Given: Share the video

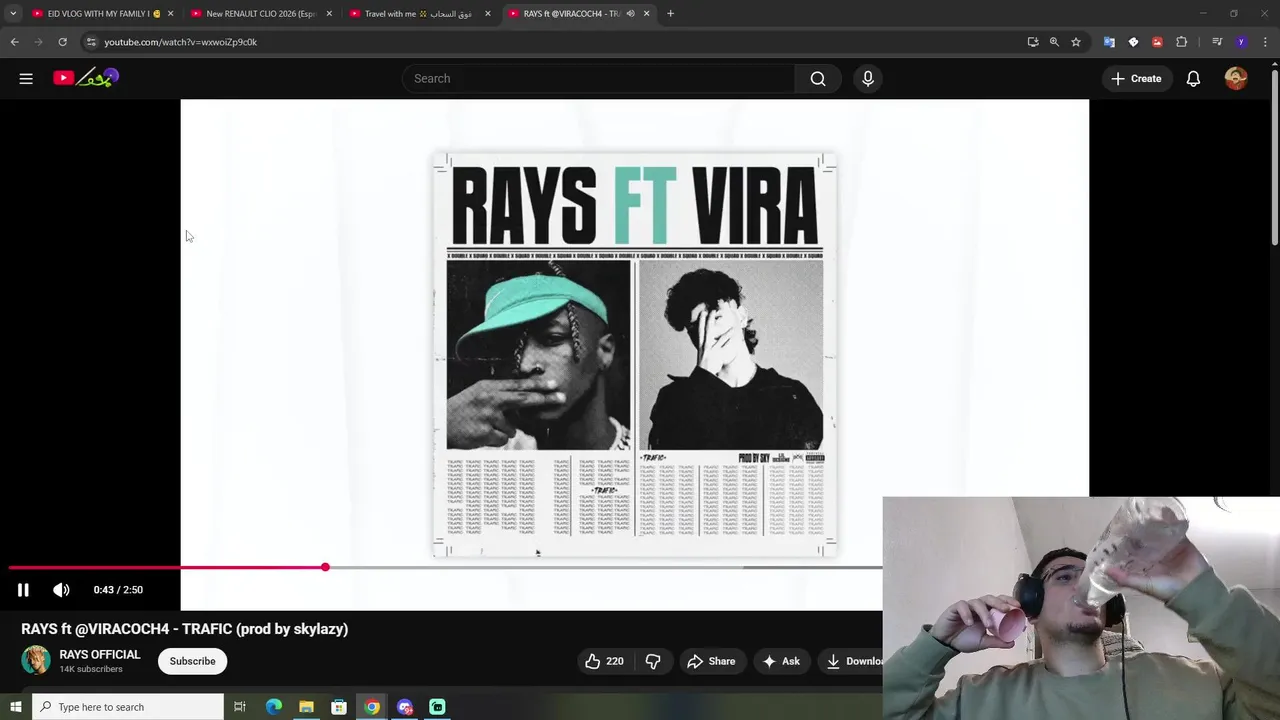Looking at the screenshot, I should (711, 661).
